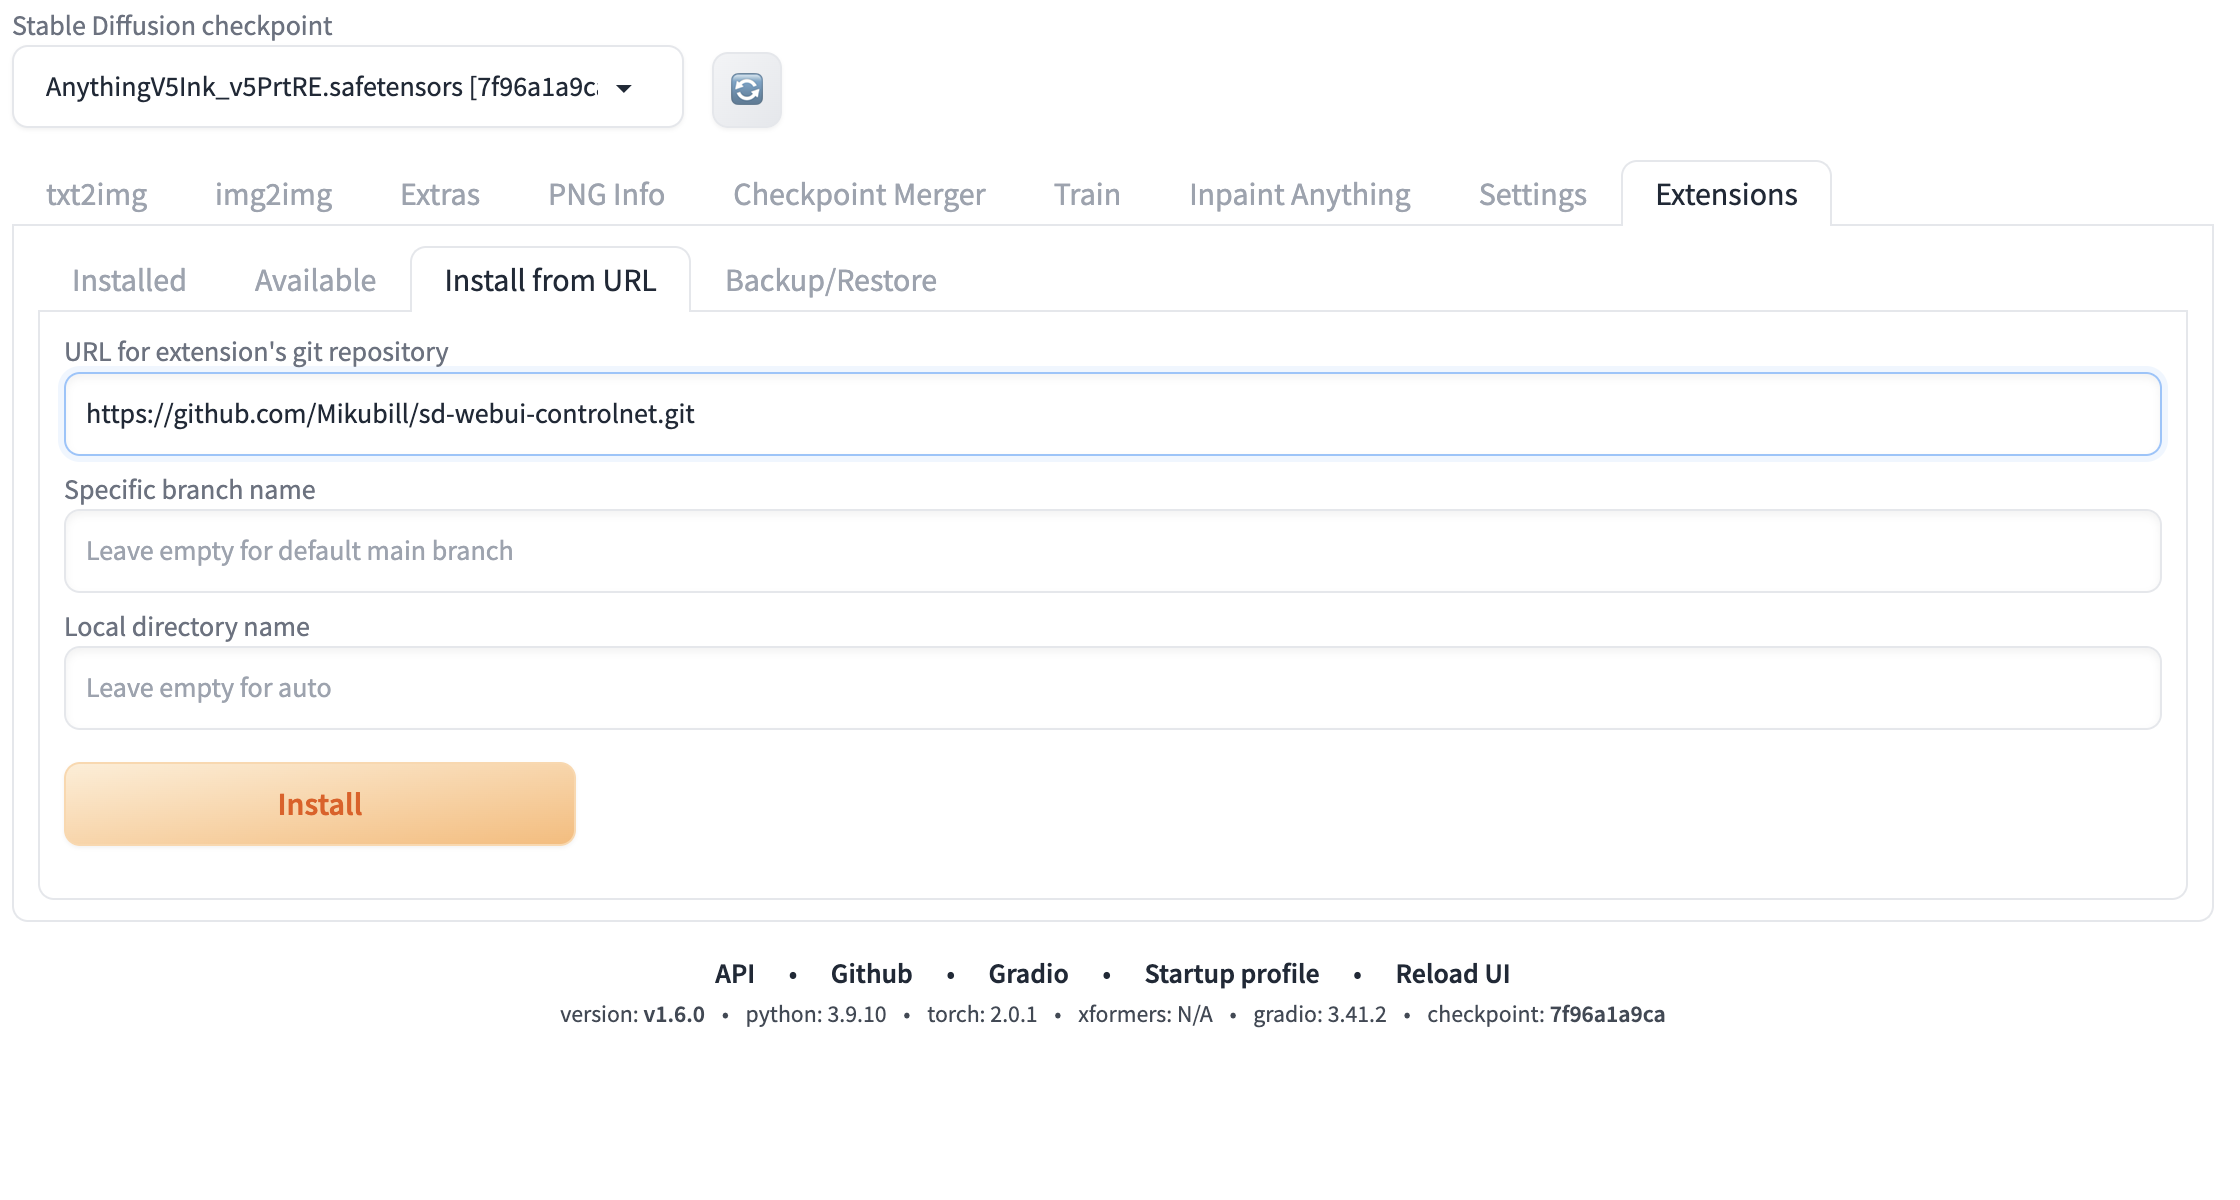Click the Reload UI link
2240x1200 pixels.
click(1453, 973)
